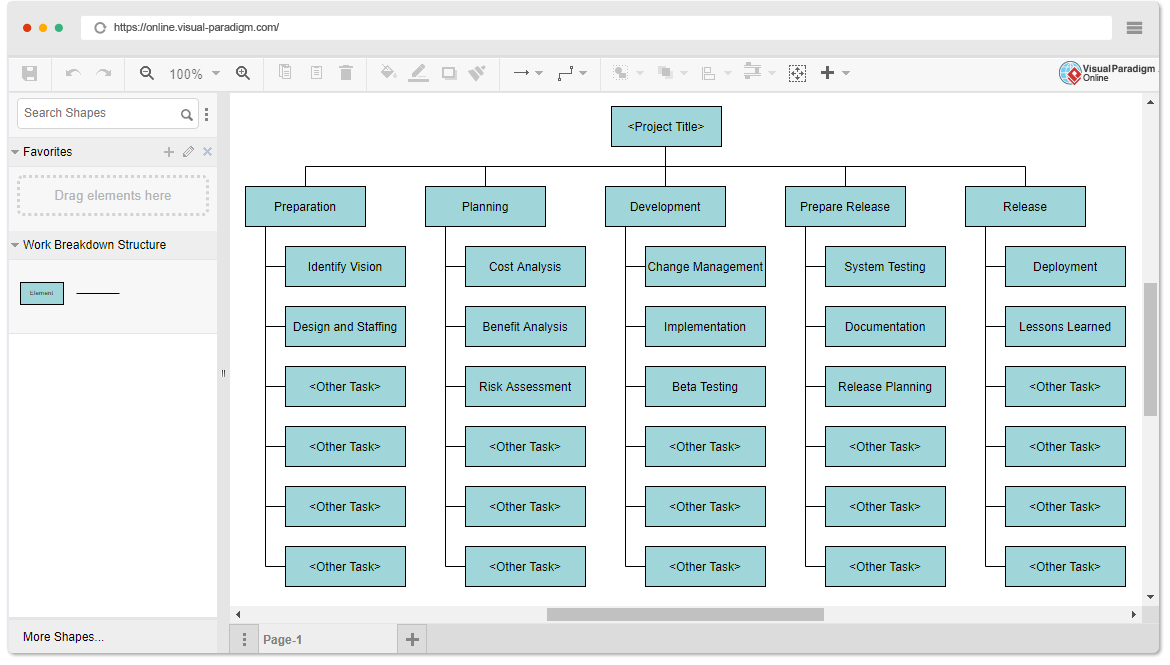
Task: Click the Copy icon in toolbar
Action: 285,72
